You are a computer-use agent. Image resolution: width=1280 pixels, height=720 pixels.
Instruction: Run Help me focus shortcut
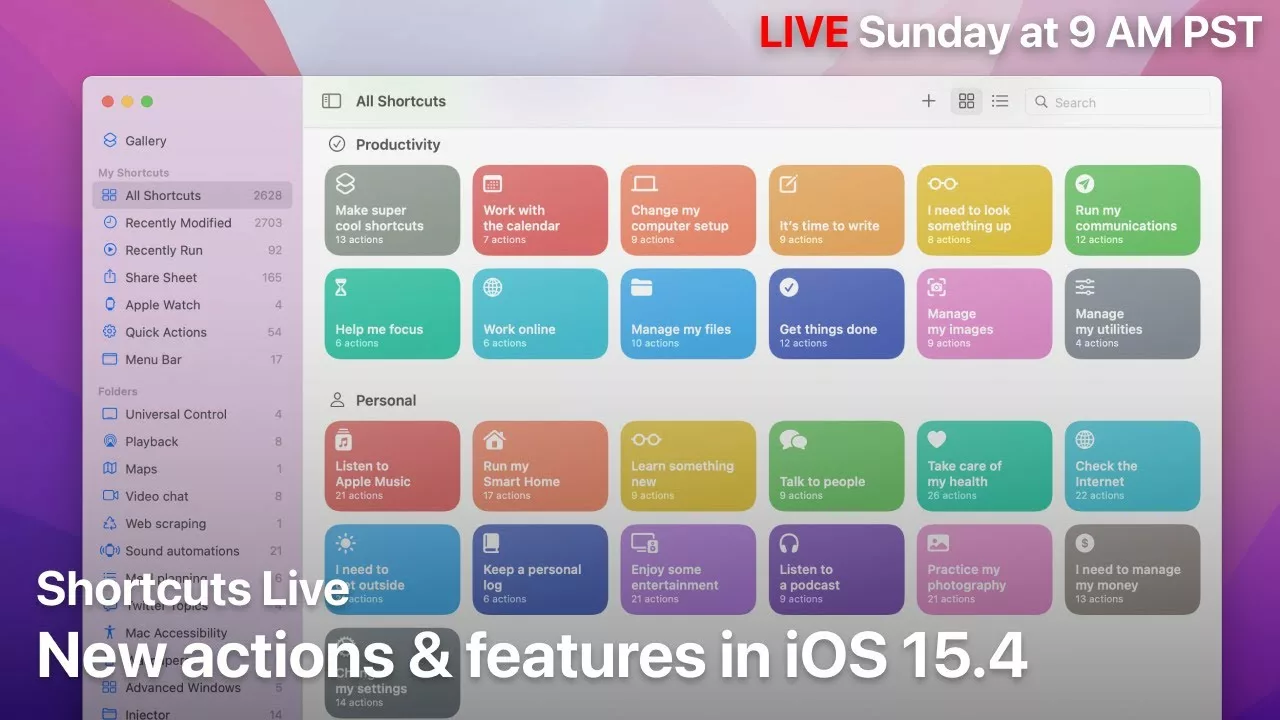point(393,313)
